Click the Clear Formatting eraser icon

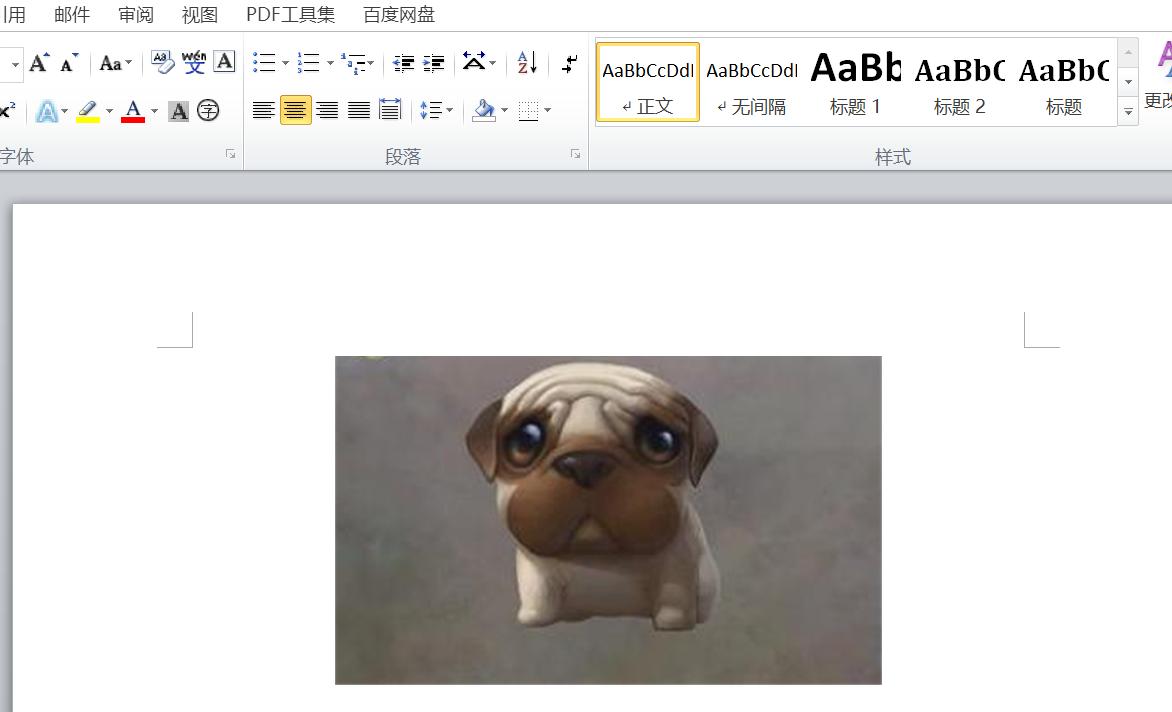160,60
